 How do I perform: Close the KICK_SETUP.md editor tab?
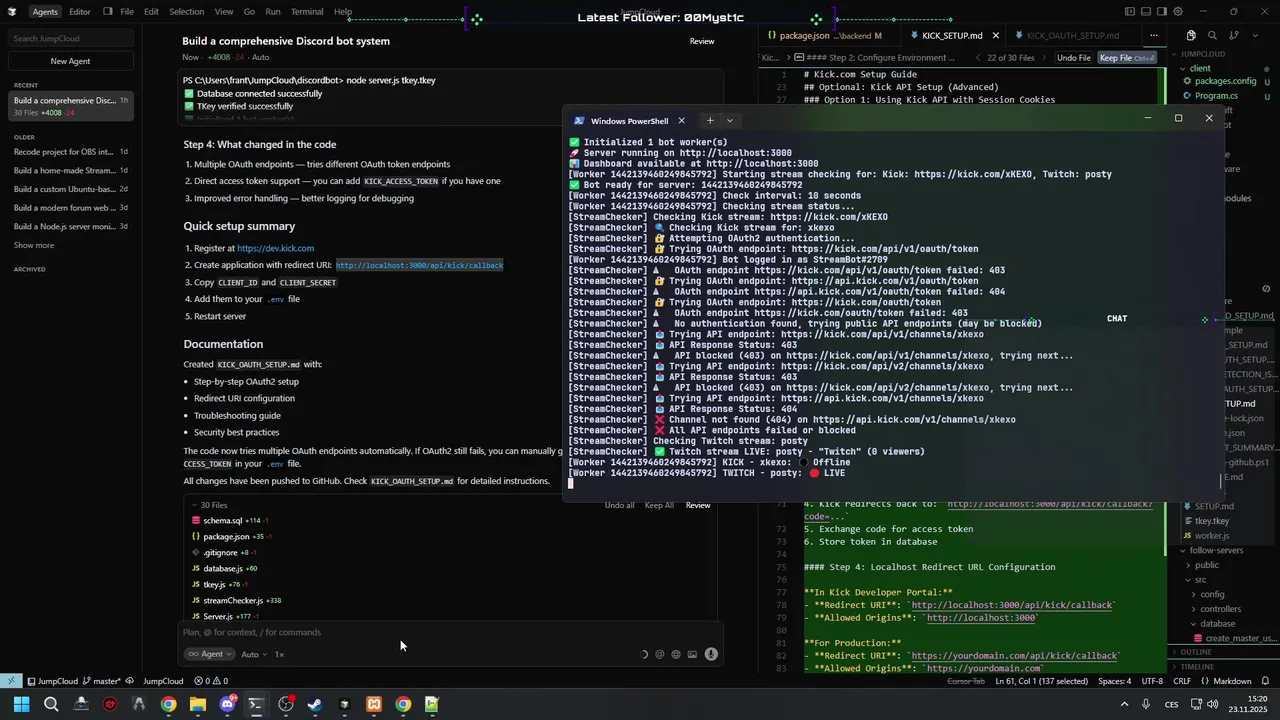(x=998, y=35)
